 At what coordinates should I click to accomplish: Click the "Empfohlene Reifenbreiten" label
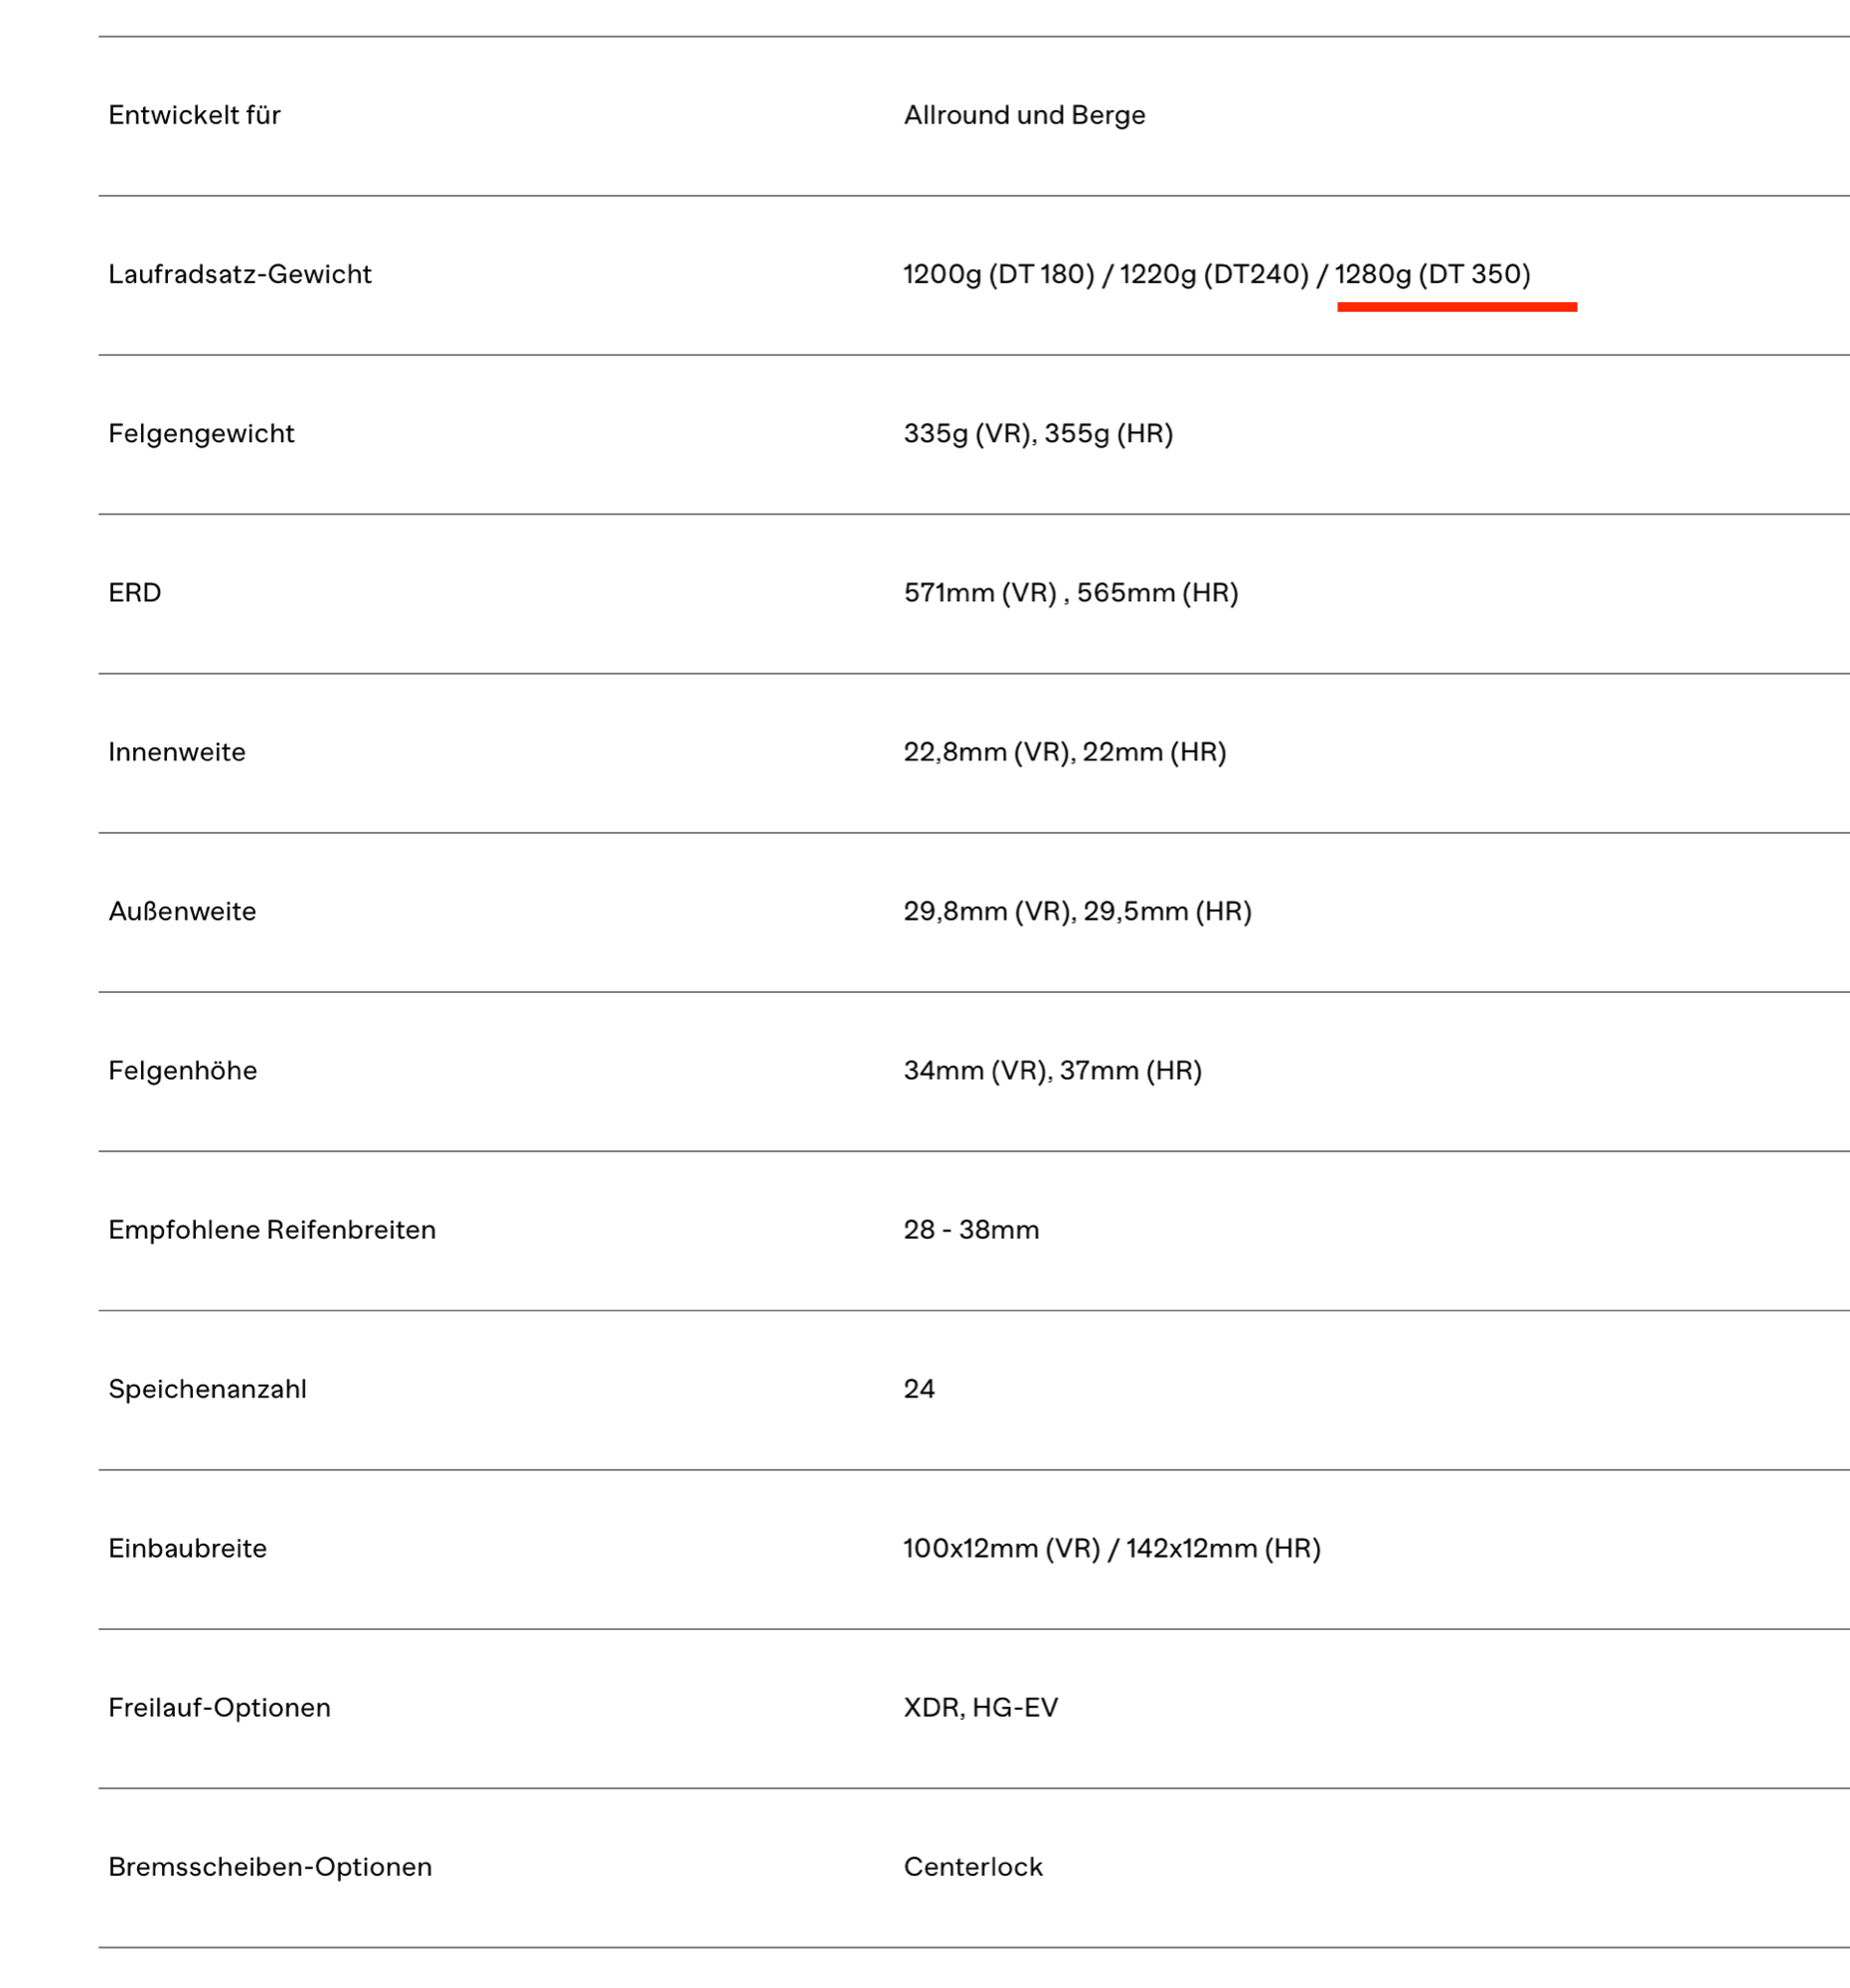(x=272, y=1229)
